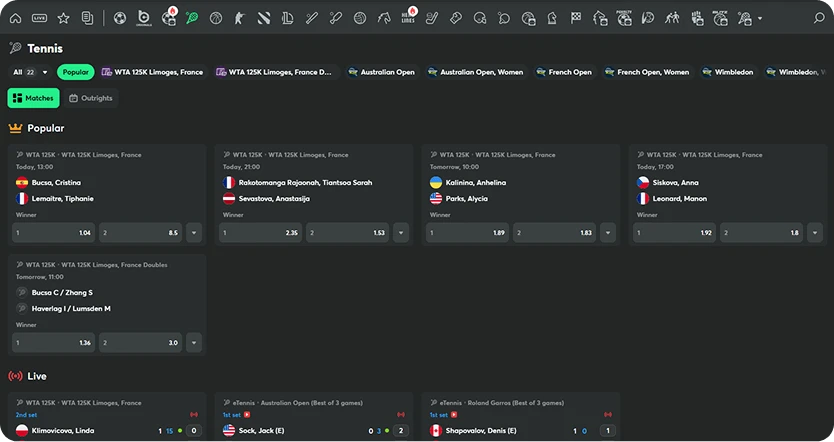834x442 pixels.
Task: Open Favorites star icon
Action: click(63, 18)
